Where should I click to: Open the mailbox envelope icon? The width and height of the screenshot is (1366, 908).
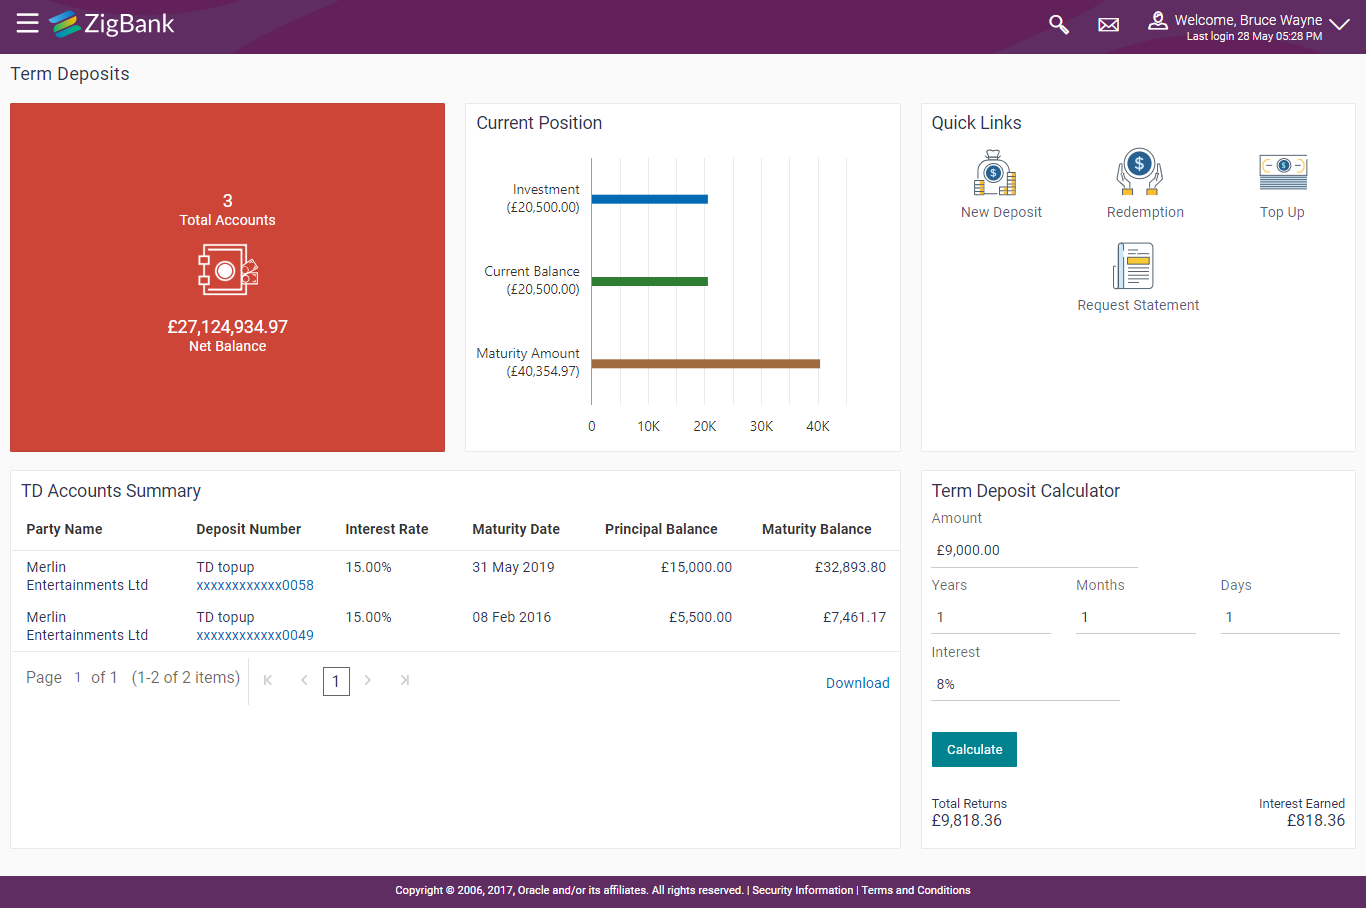1108,24
